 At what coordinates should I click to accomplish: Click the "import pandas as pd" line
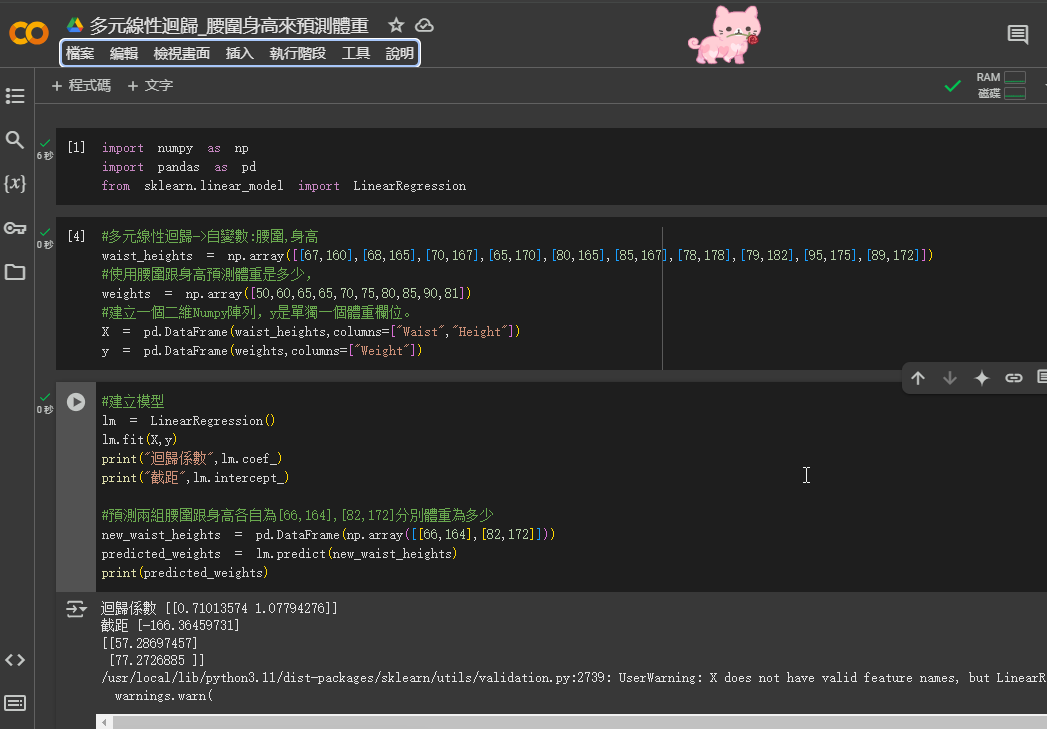point(179,167)
